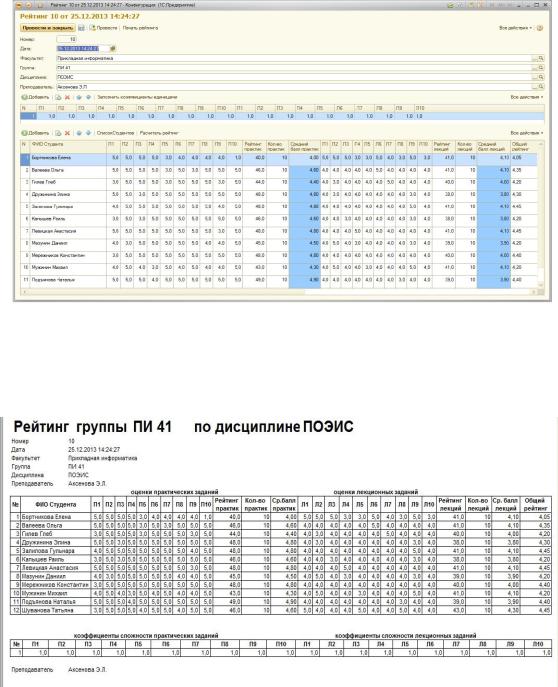Click Расчитать рейтинг command
558x687 pixels.
(x=159, y=133)
